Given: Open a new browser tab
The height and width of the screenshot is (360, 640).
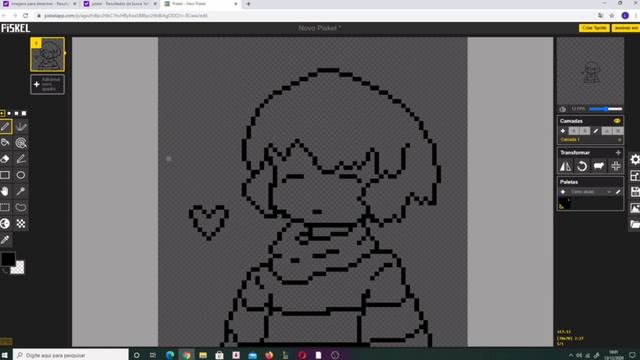Looking at the screenshot, I should tap(248, 4).
